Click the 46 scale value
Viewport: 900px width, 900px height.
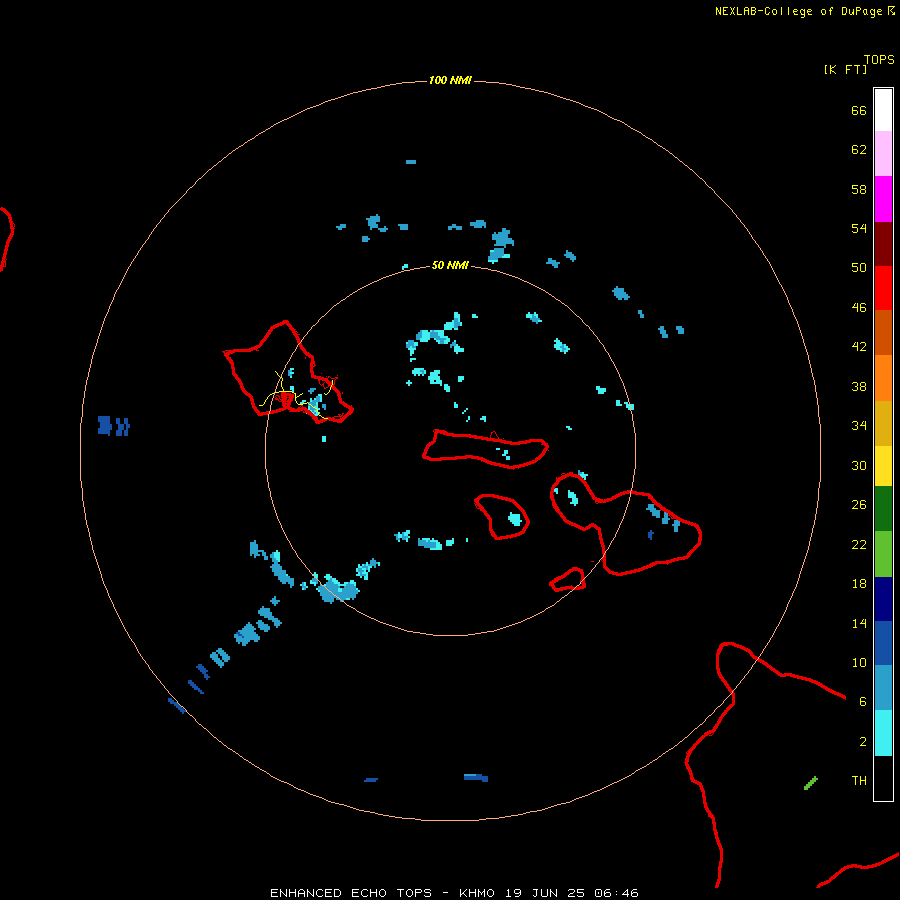tap(859, 308)
